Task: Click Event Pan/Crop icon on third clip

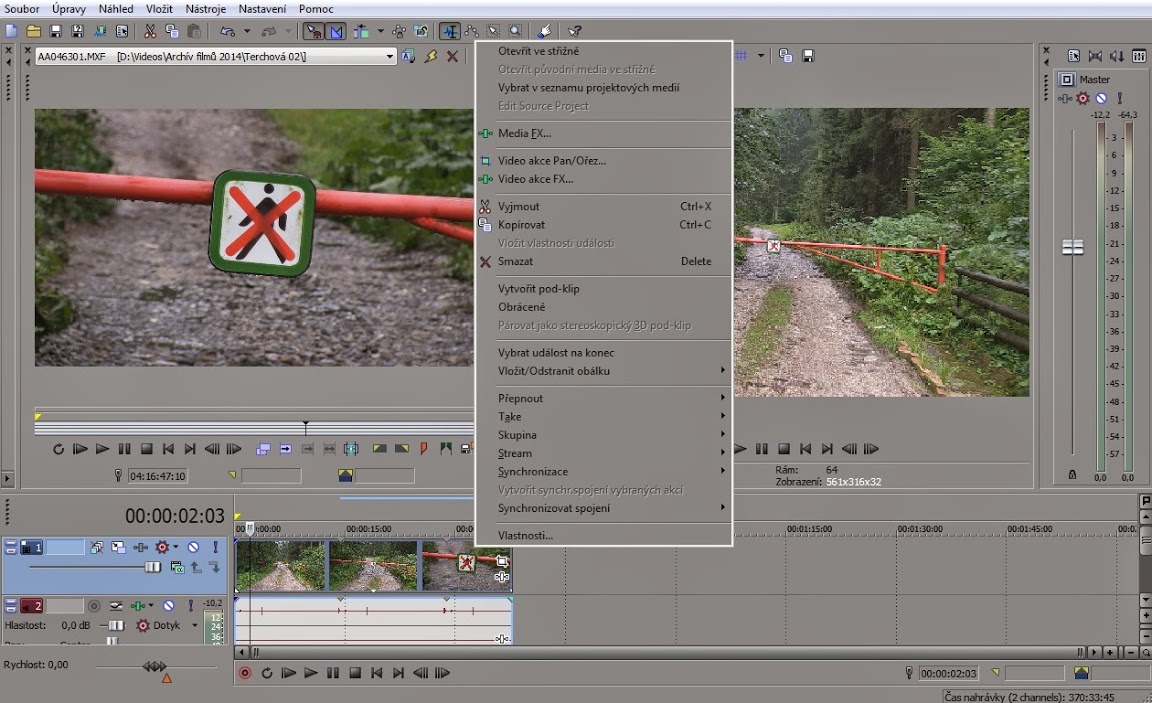Action: (x=502, y=562)
